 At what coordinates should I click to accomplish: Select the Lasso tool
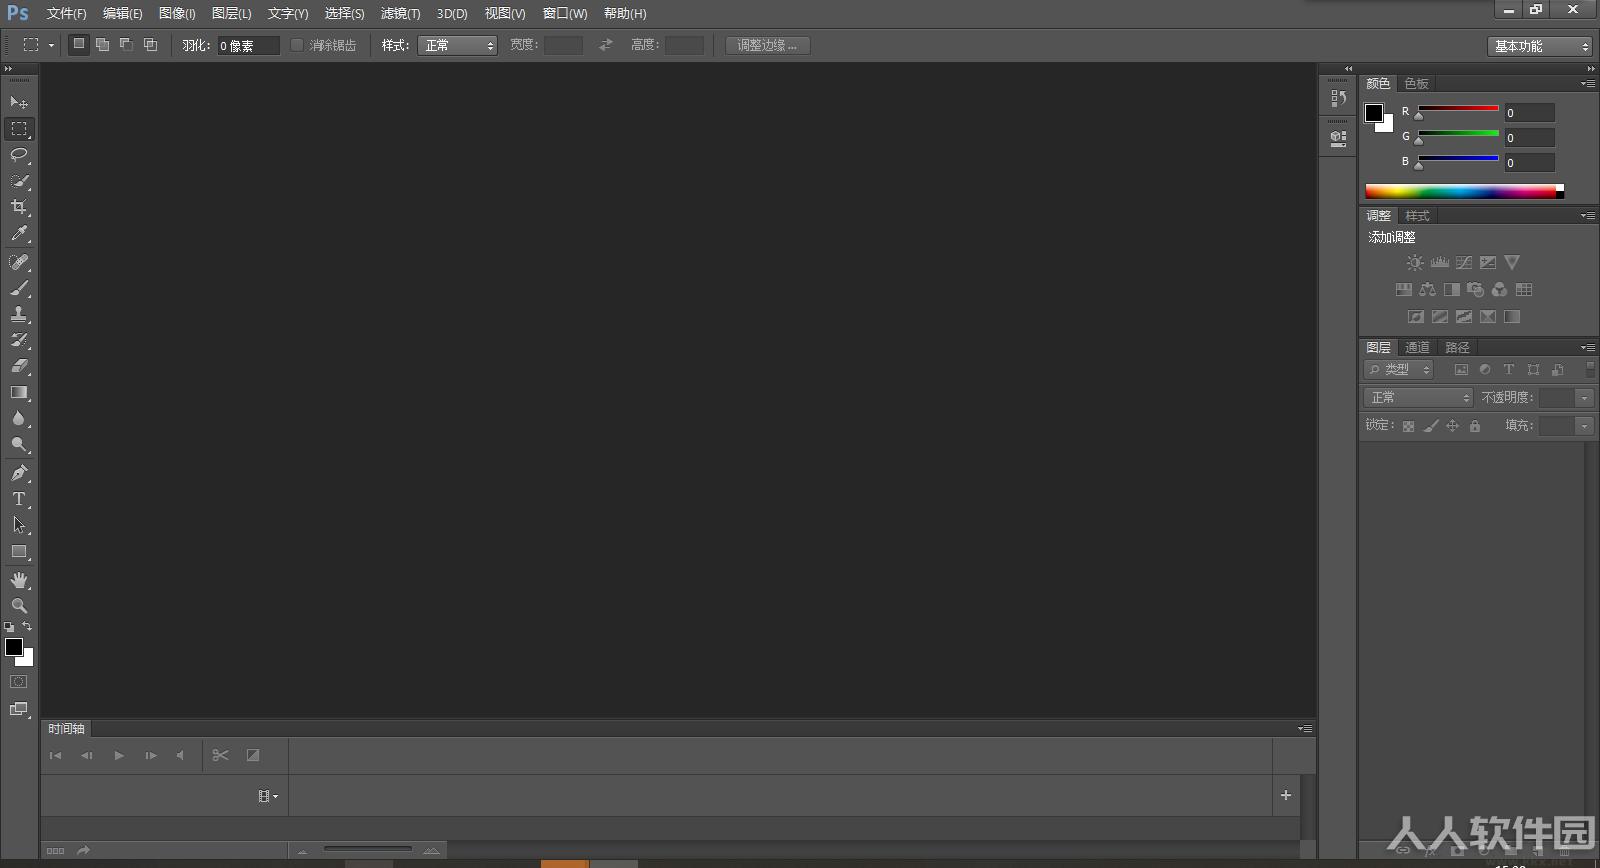point(19,155)
